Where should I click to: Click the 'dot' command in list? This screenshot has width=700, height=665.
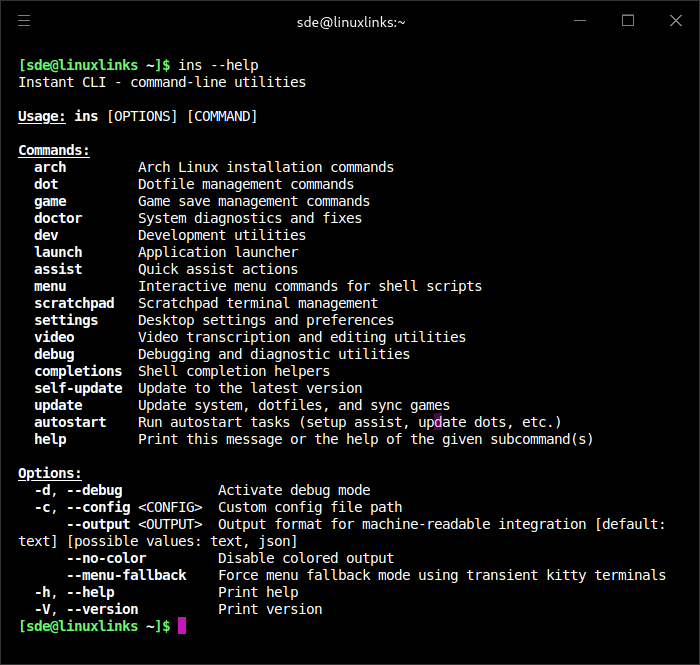point(46,185)
